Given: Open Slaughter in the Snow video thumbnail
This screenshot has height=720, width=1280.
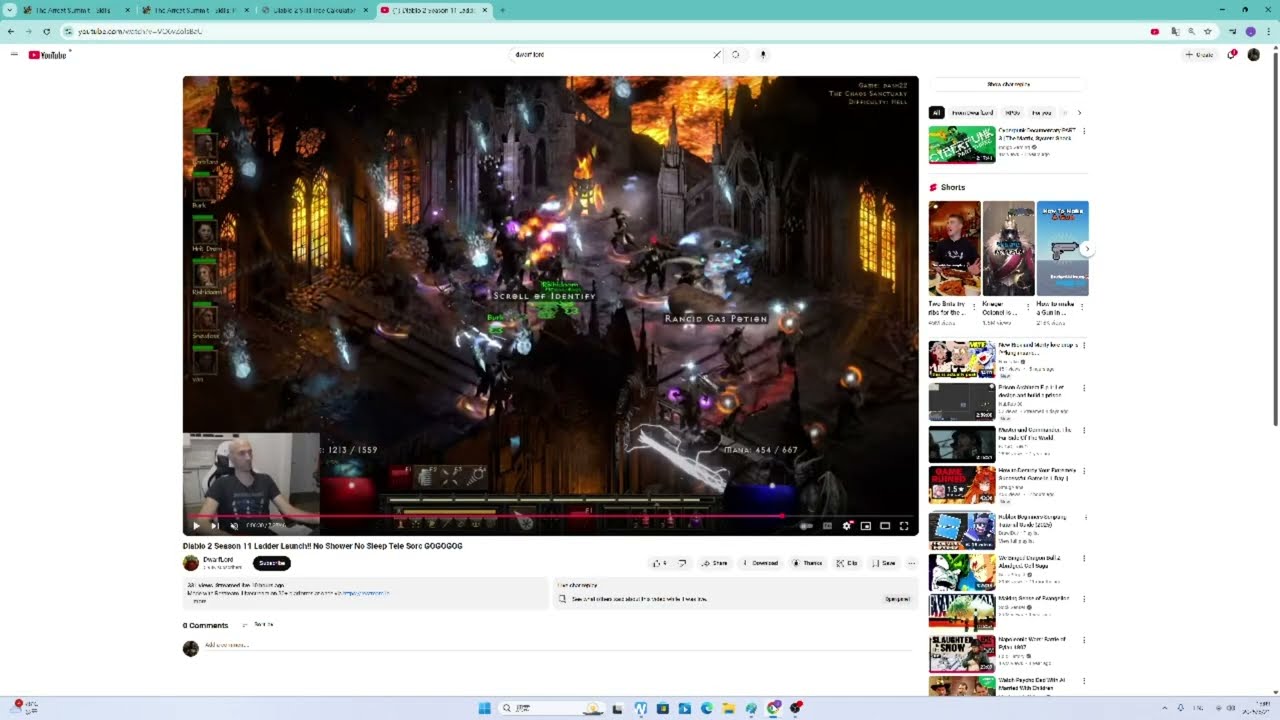Looking at the screenshot, I should [961, 653].
